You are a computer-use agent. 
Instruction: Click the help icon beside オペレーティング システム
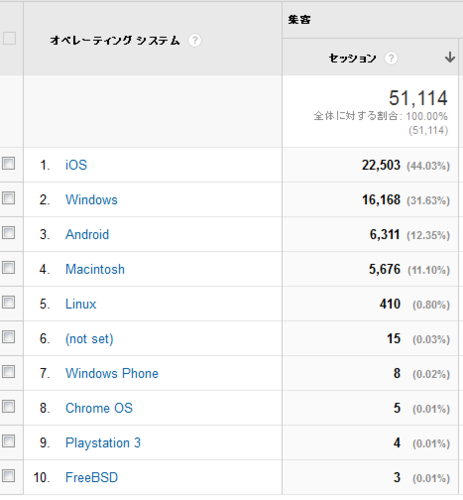click(195, 41)
